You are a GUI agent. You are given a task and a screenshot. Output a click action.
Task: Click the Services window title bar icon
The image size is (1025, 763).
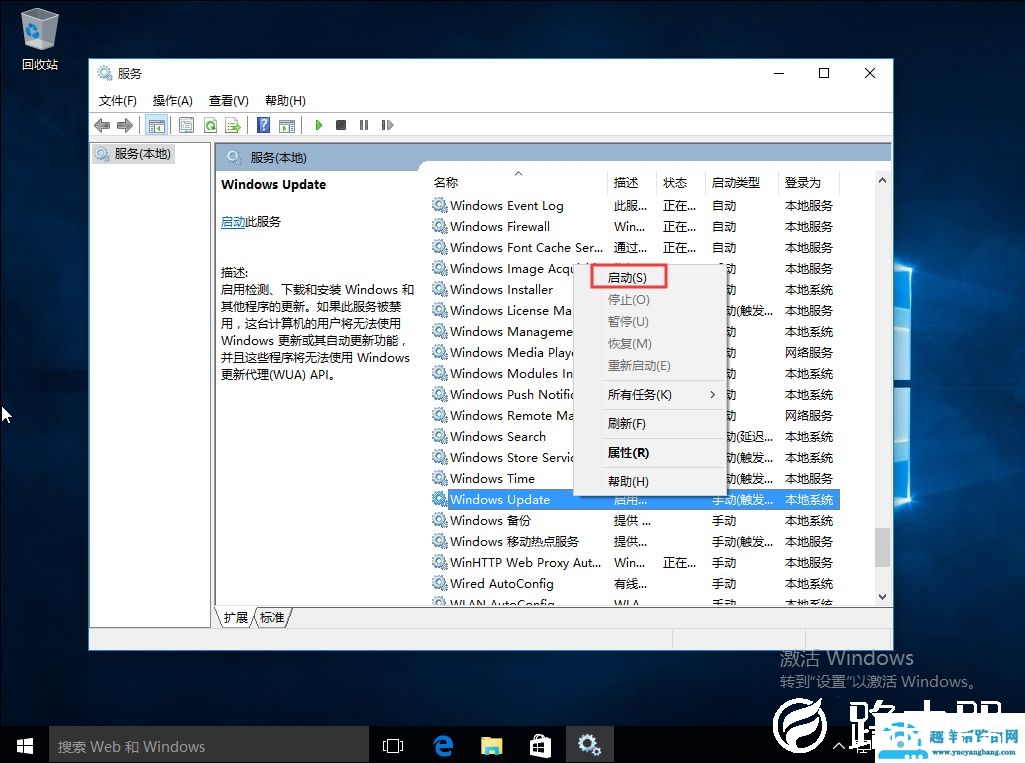pyautogui.click(x=105, y=73)
